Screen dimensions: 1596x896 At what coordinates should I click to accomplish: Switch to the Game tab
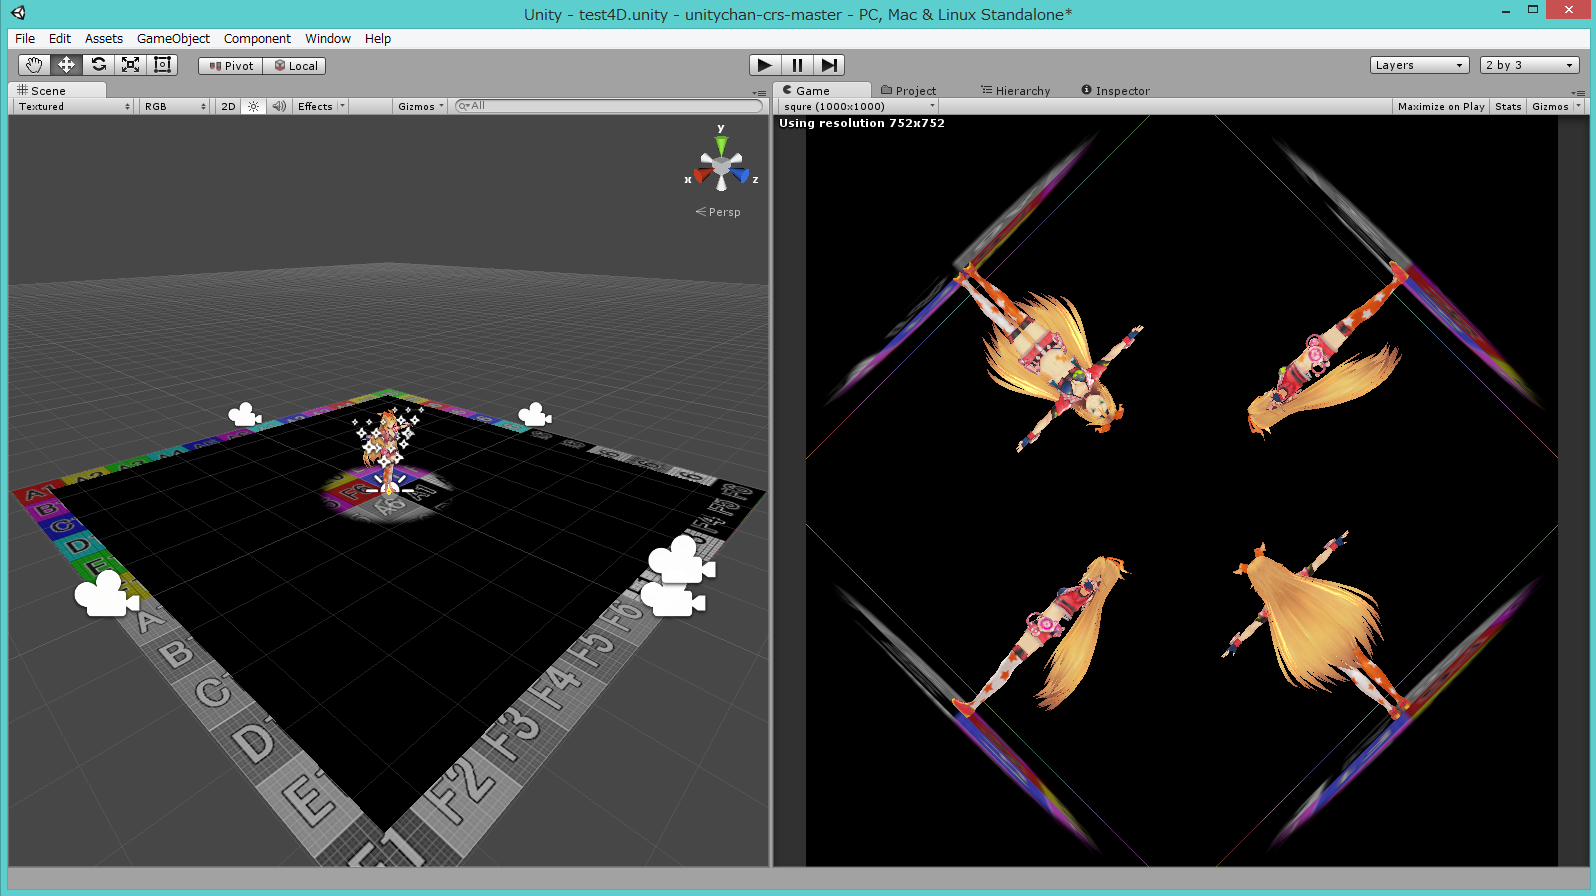(822, 90)
